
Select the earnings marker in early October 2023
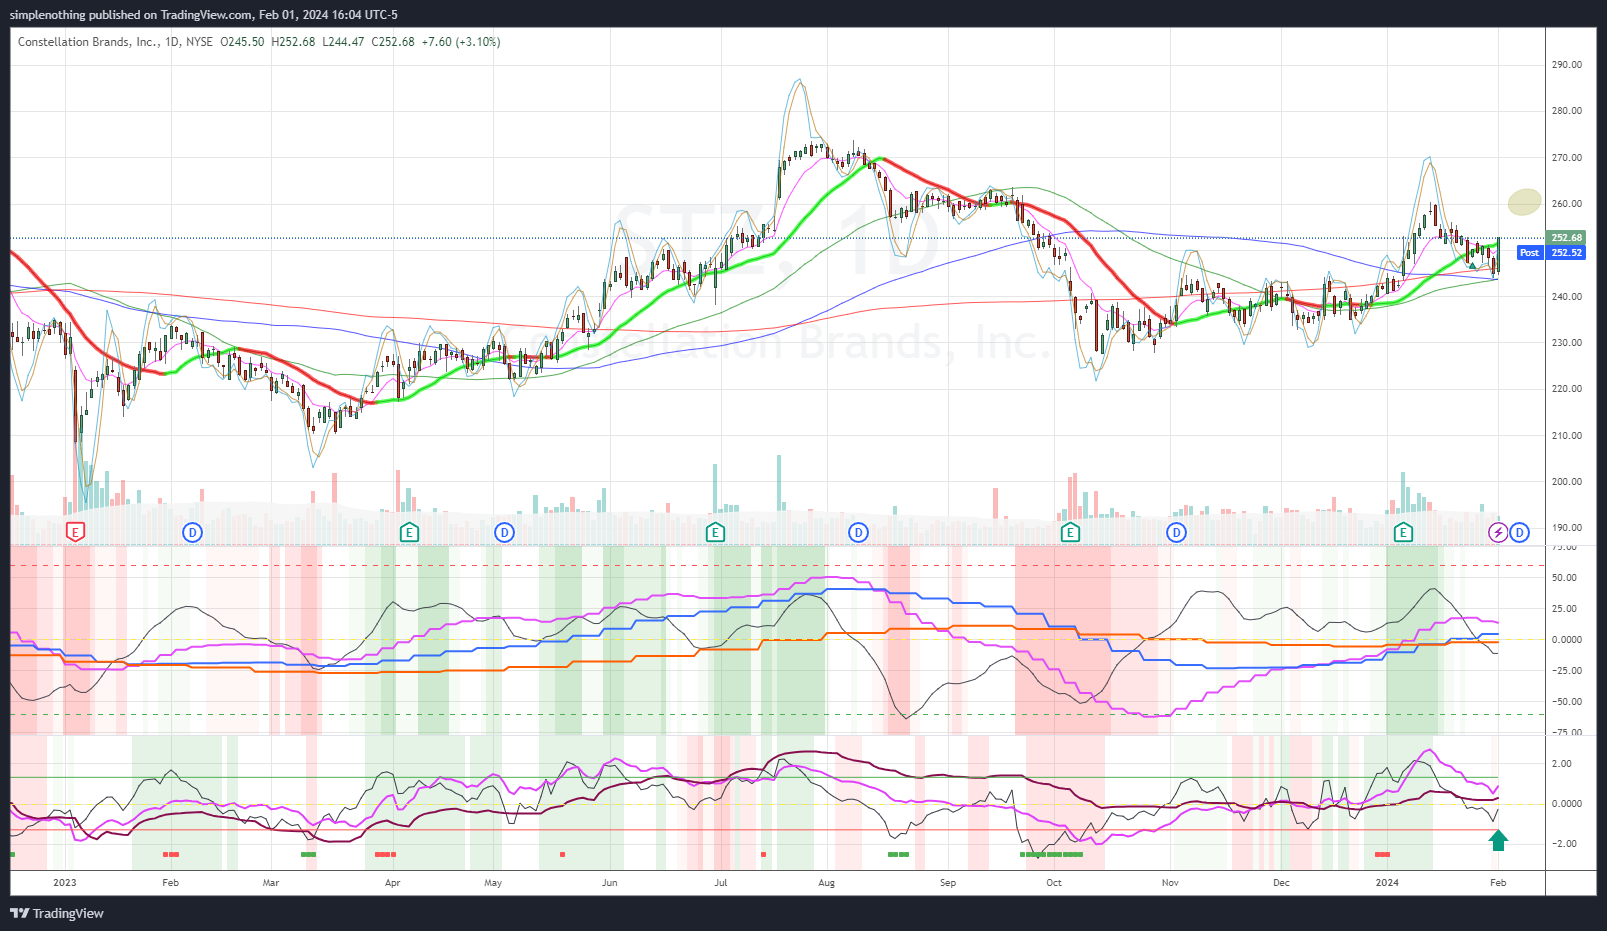tap(1071, 532)
